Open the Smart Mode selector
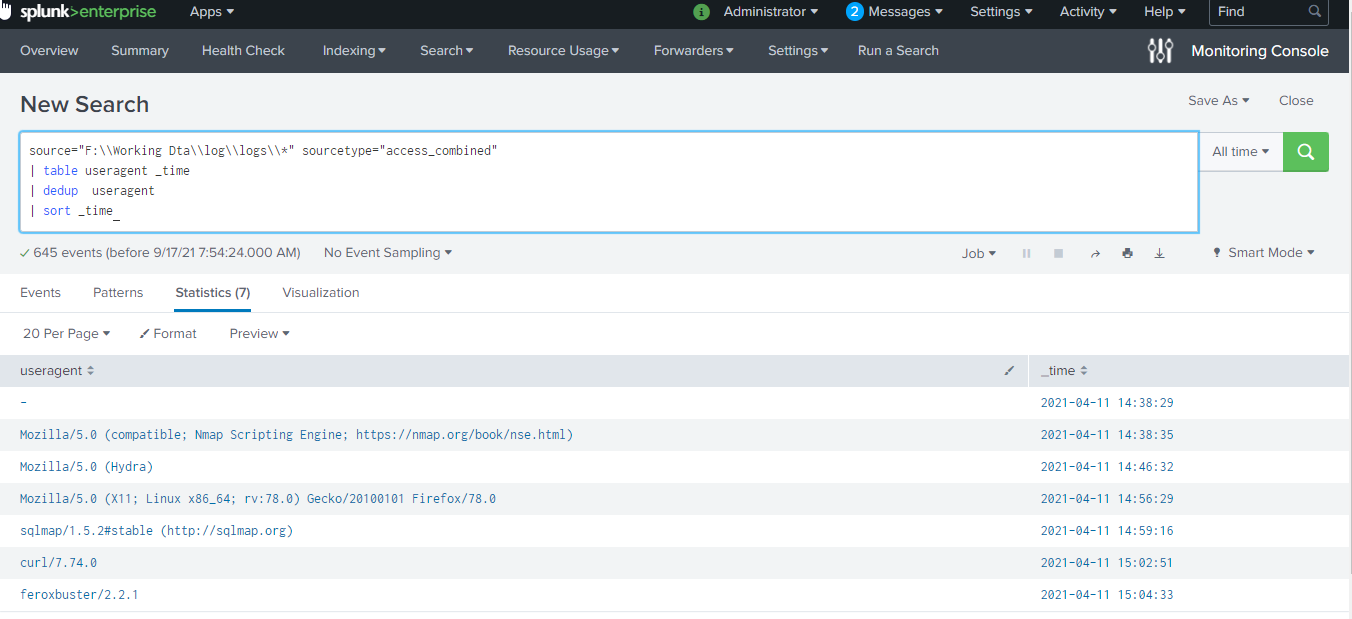The image size is (1352, 619). pos(1263,253)
